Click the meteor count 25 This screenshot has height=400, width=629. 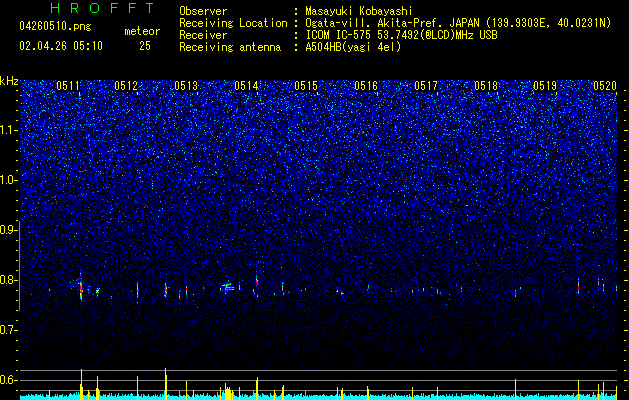tap(145, 46)
